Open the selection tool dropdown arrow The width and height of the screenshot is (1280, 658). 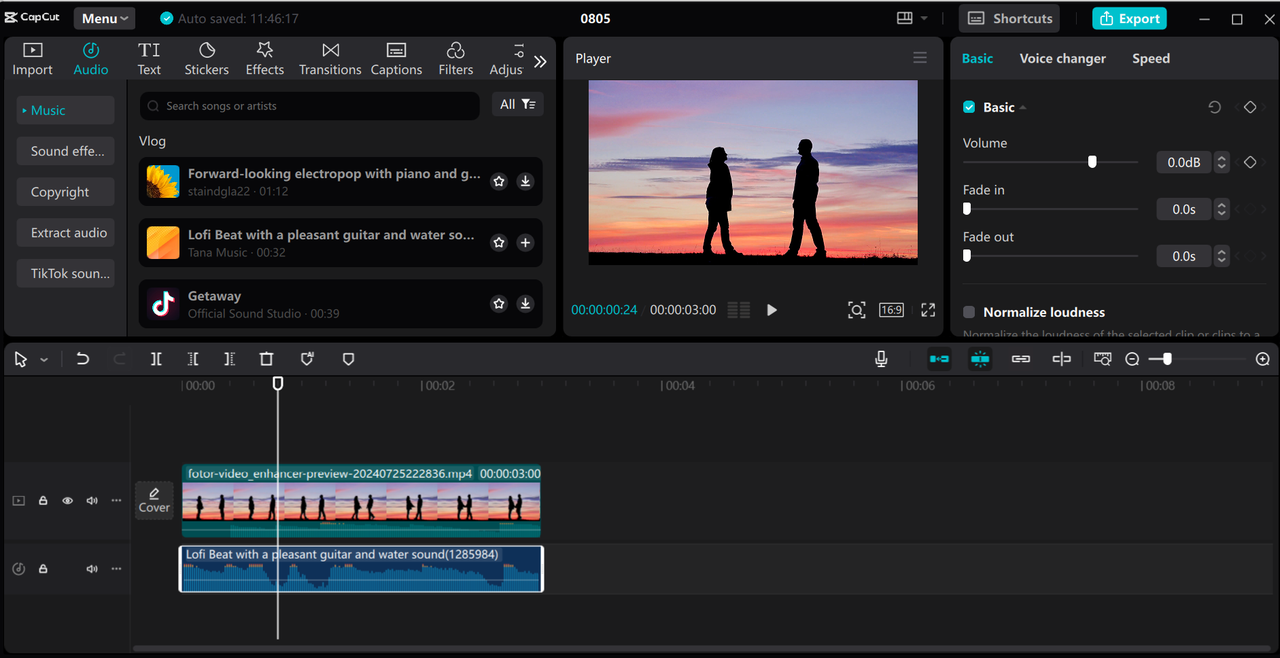[x=44, y=360]
